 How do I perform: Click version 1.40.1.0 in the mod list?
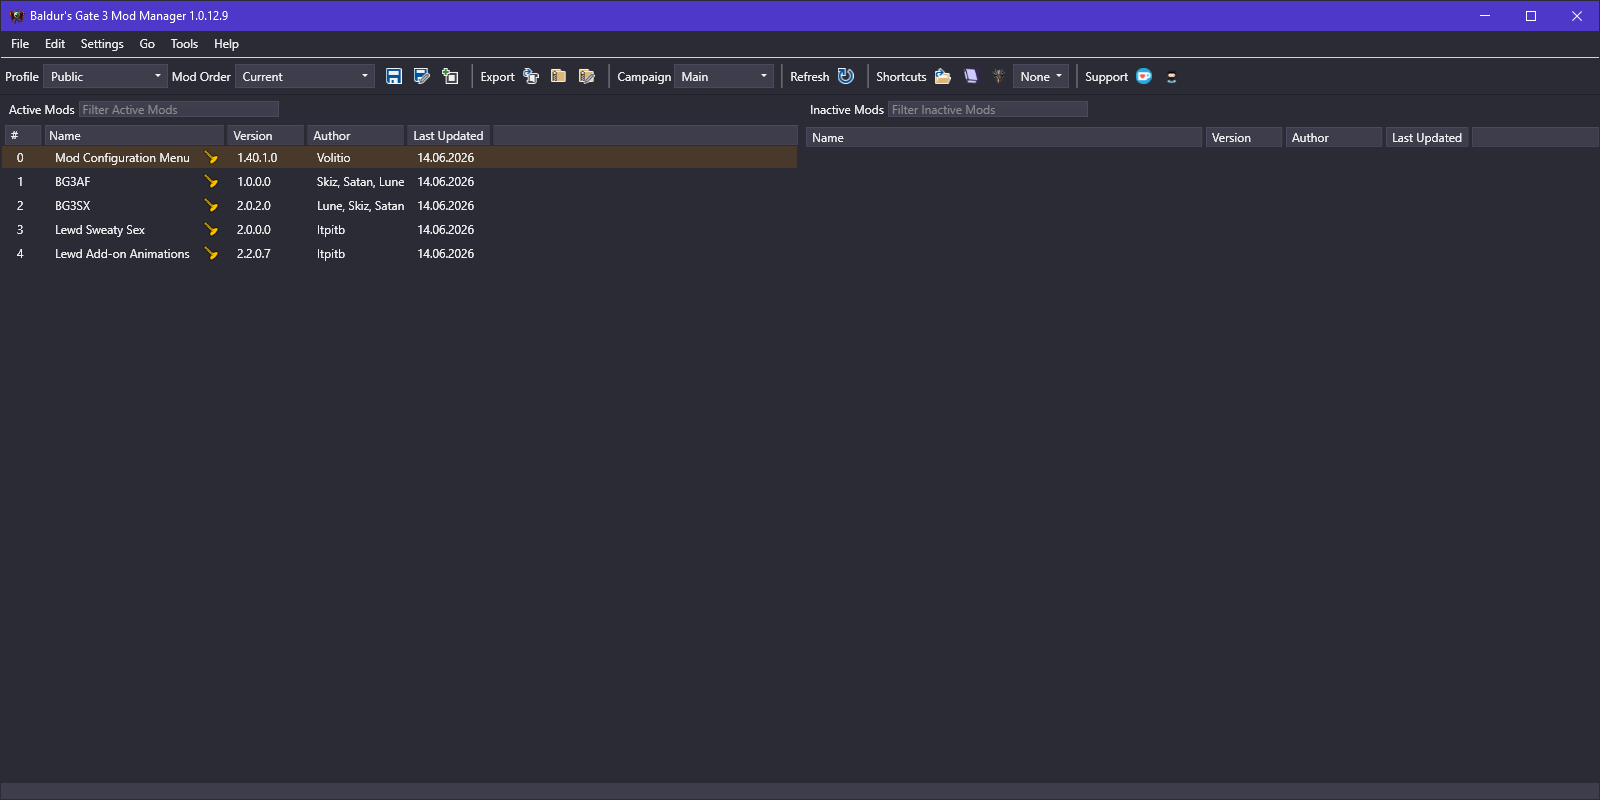tap(257, 158)
